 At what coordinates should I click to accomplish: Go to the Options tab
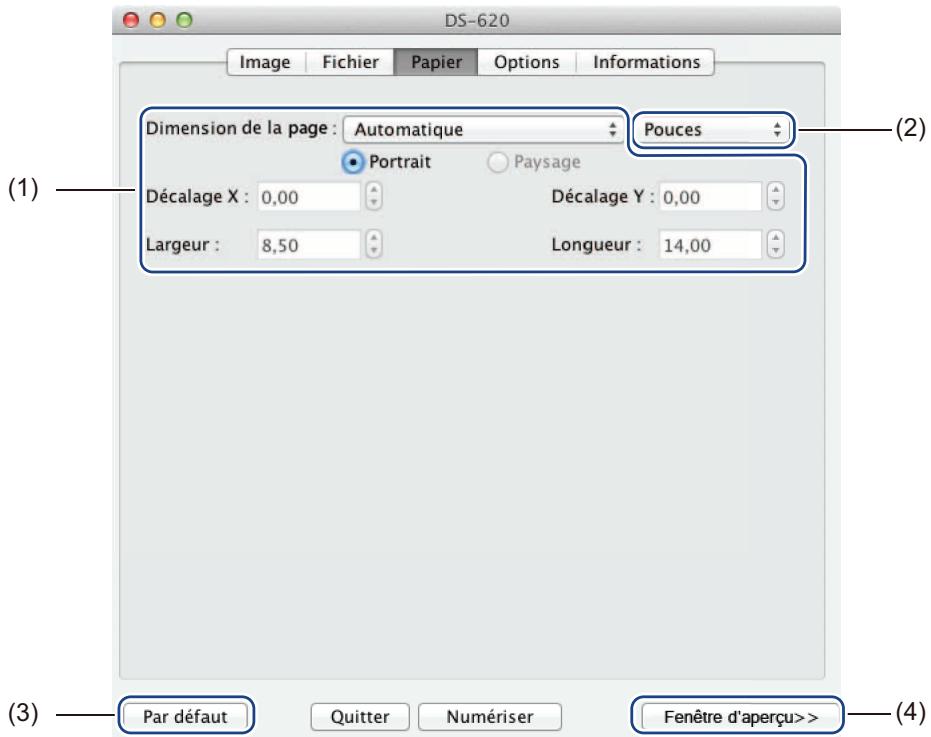tap(527, 62)
